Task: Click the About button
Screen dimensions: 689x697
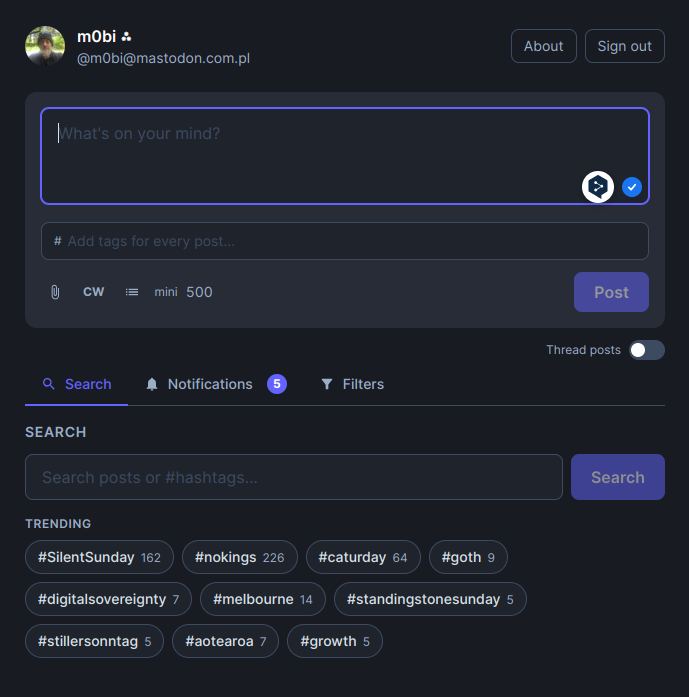Action: (x=543, y=46)
